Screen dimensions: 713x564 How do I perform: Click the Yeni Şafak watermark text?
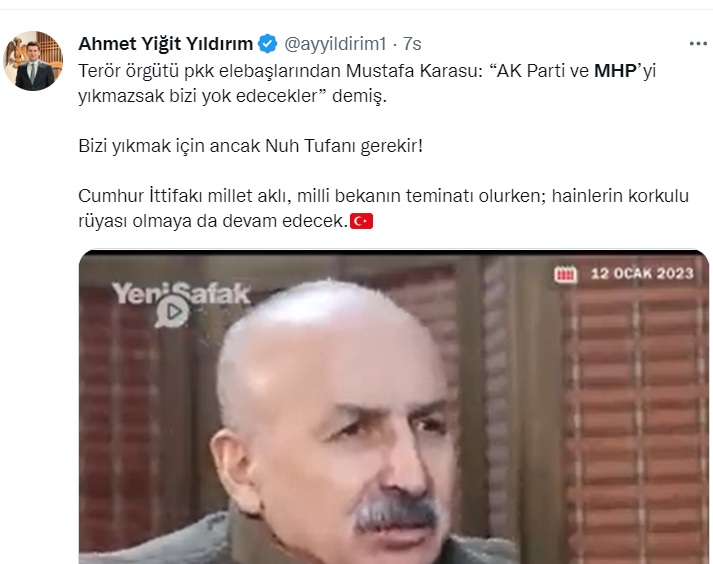click(x=181, y=292)
